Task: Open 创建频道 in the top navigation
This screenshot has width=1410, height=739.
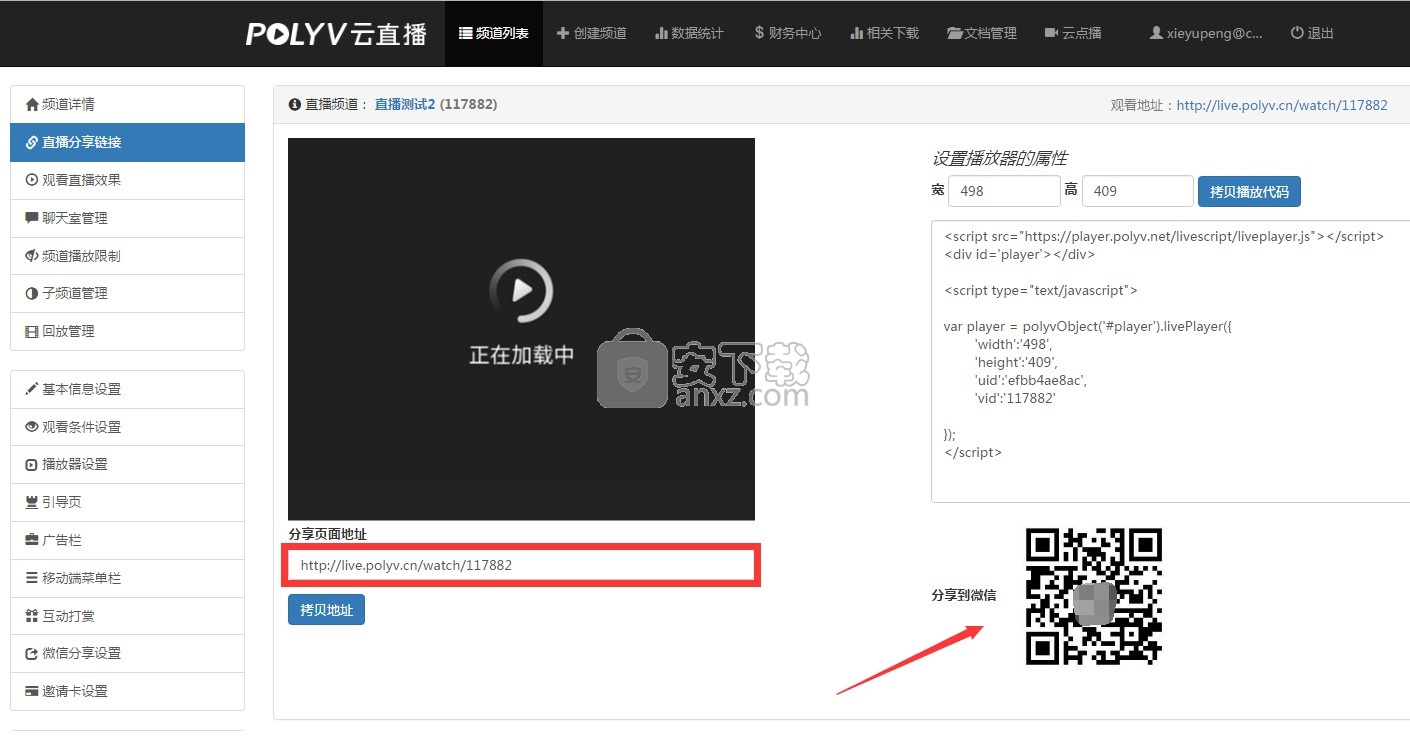Action: coord(592,33)
